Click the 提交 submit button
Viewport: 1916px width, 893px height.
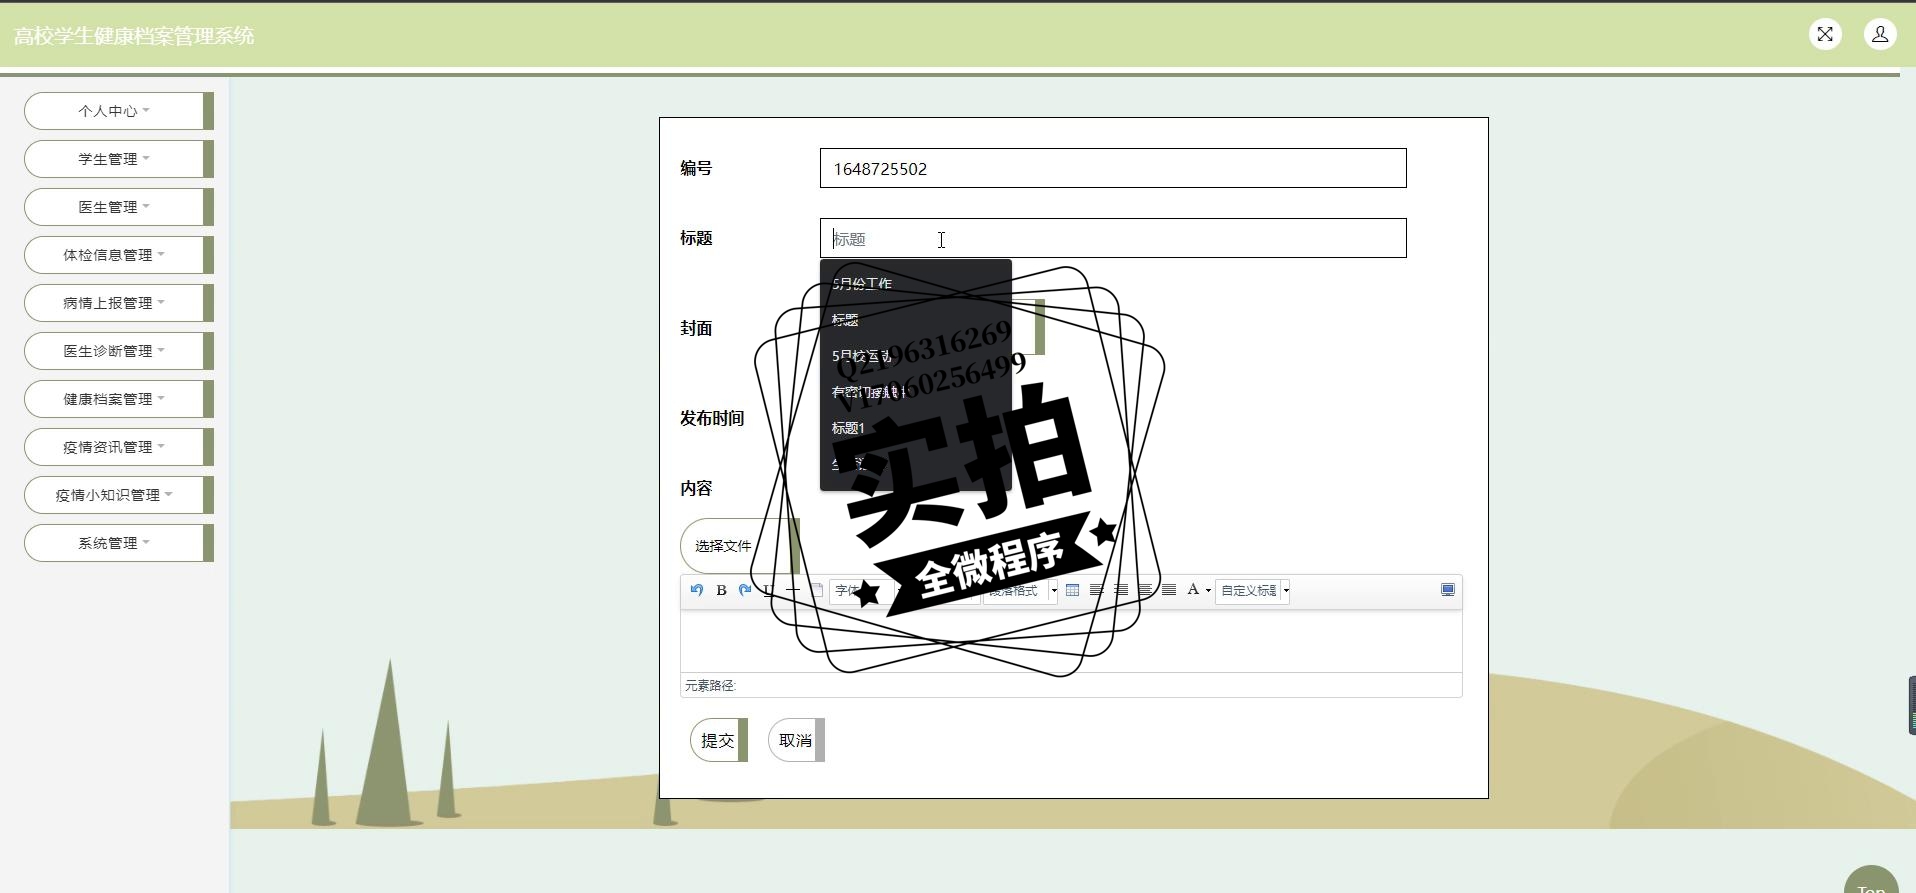click(x=718, y=740)
